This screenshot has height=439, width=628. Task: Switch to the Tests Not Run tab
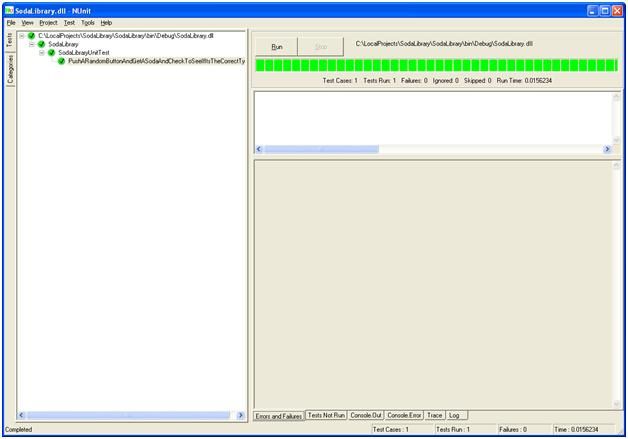pyautogui.click(x=326, y=415)
